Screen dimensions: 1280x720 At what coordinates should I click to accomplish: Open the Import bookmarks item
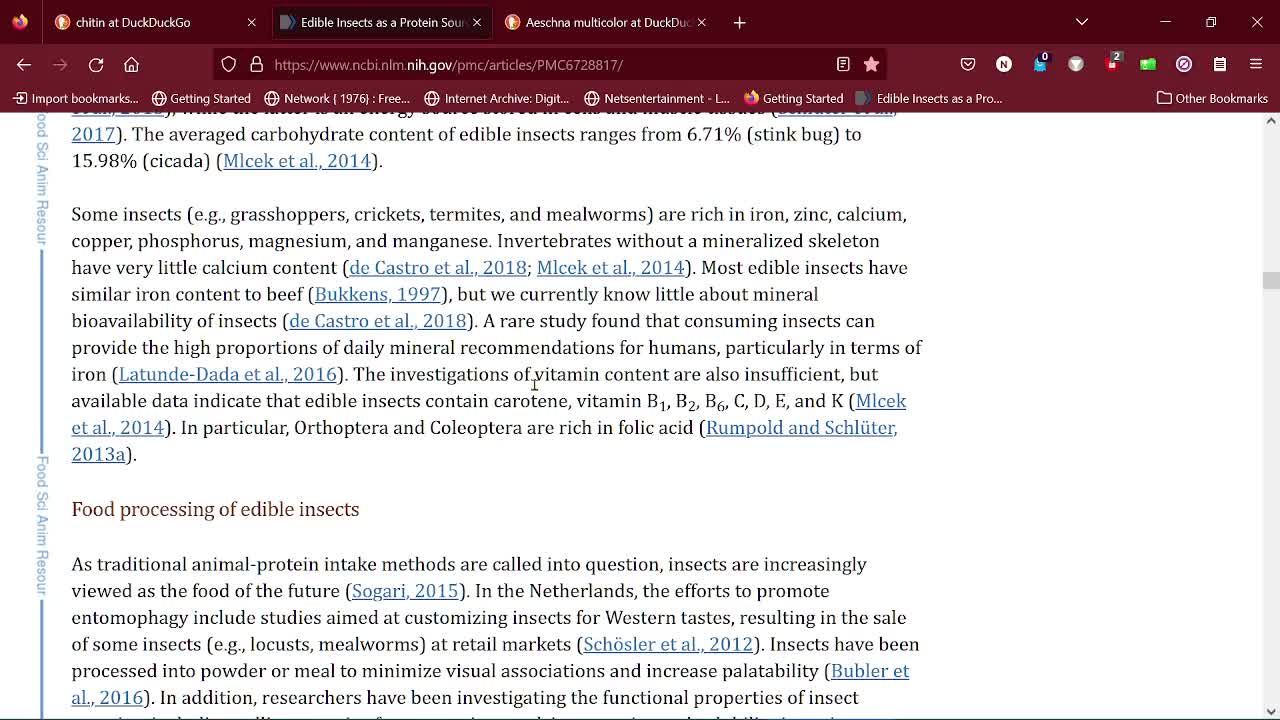point(76,98)
